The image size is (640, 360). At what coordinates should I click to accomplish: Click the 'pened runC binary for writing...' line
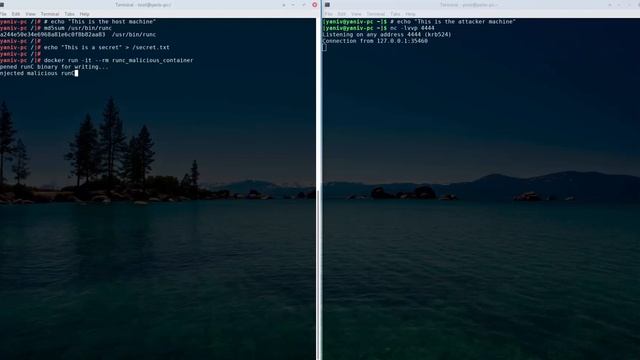point(54,67)
